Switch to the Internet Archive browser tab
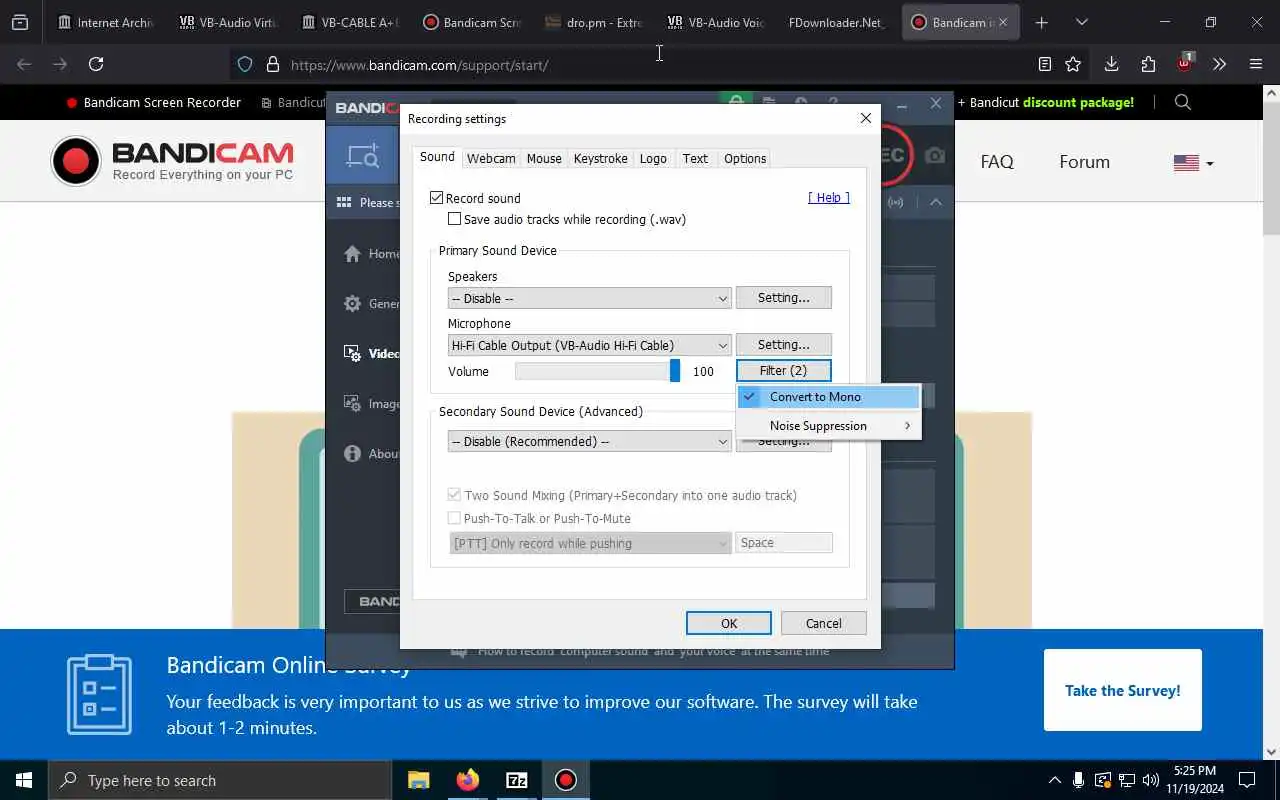The image size is (1280, 800). pyautogui.click(x=105, y=22)
